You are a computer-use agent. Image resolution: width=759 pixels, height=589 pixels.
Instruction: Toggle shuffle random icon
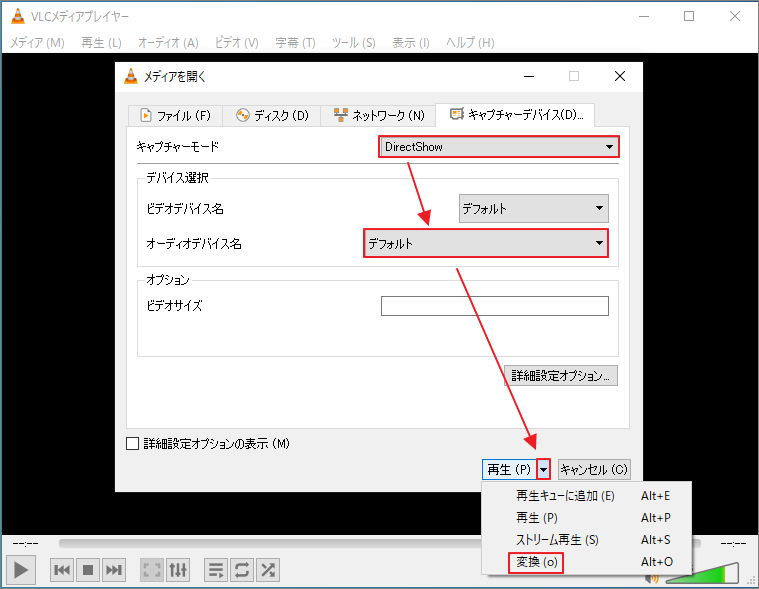(268, 570)
